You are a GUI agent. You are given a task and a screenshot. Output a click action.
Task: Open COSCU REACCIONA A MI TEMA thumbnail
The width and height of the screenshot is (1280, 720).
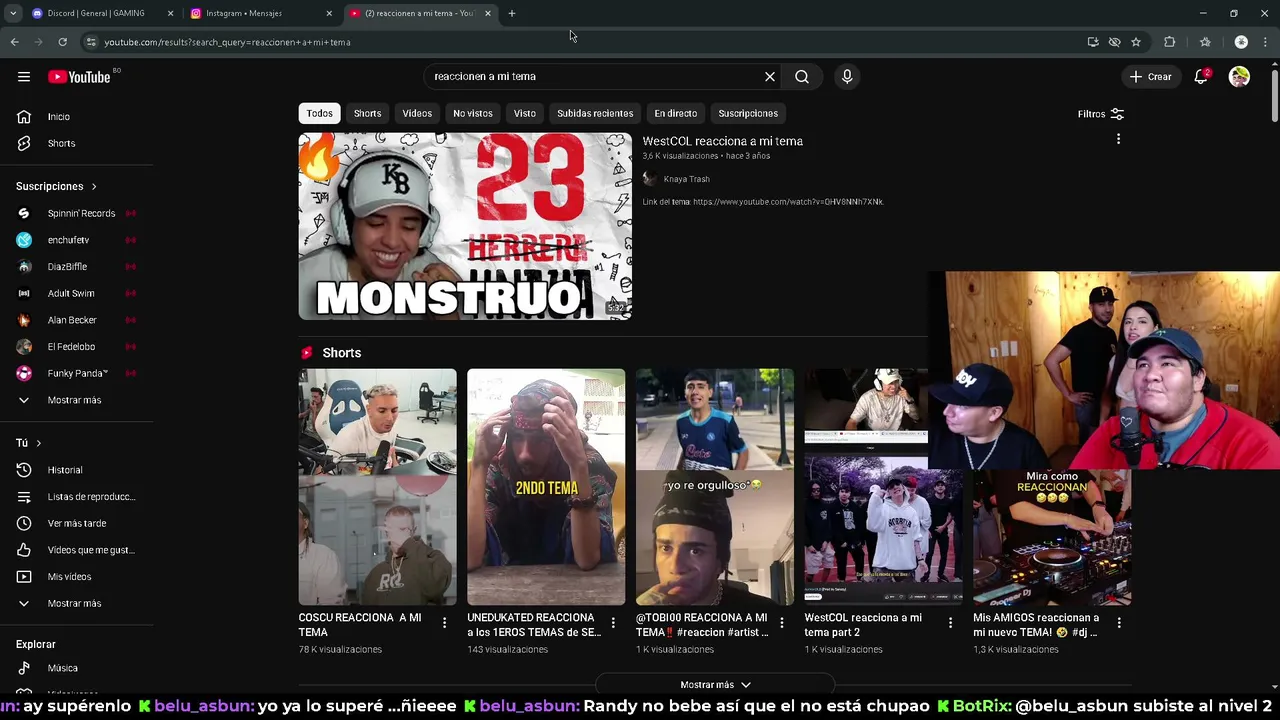point(377,487)
